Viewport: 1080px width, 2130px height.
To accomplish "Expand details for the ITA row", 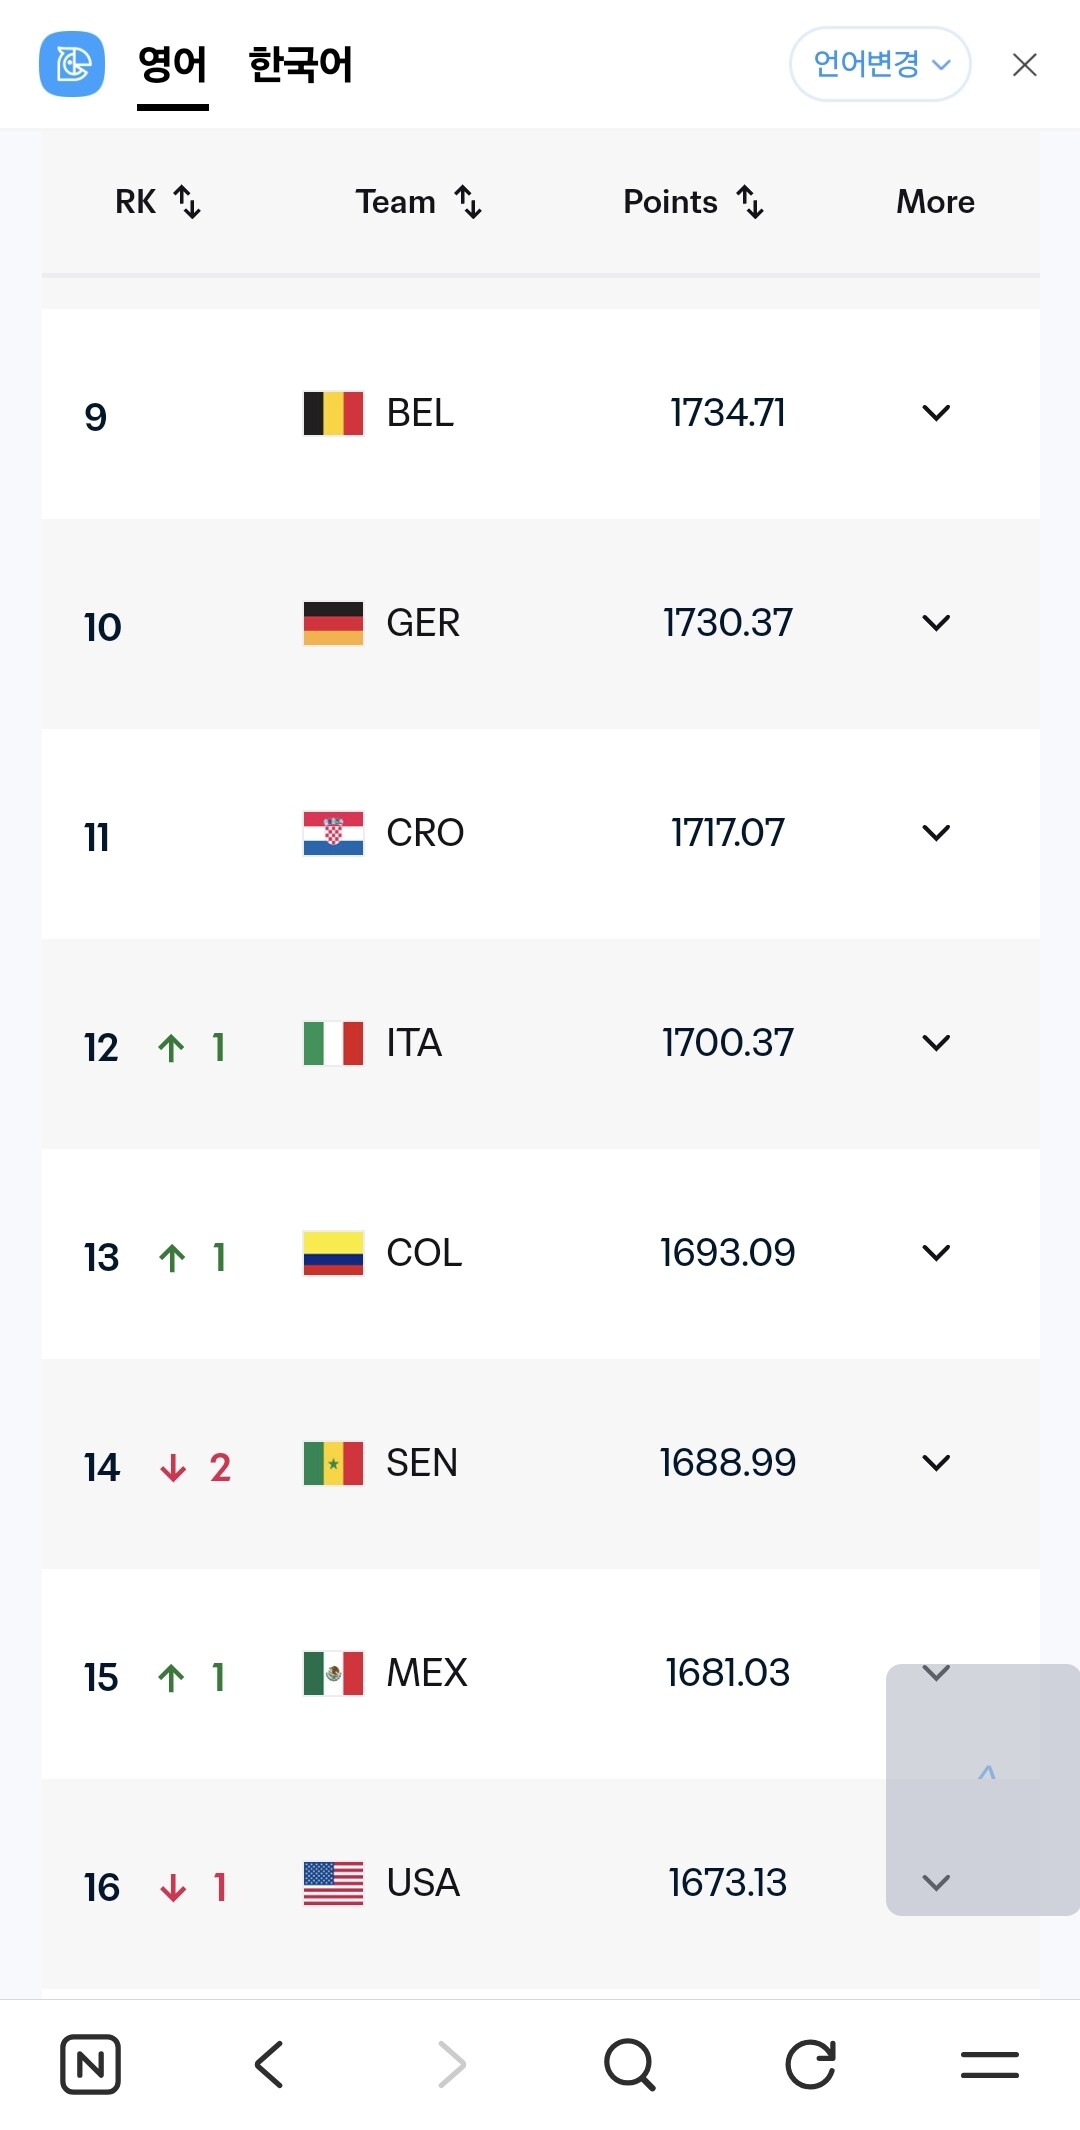I will (x=936, y=1043).
